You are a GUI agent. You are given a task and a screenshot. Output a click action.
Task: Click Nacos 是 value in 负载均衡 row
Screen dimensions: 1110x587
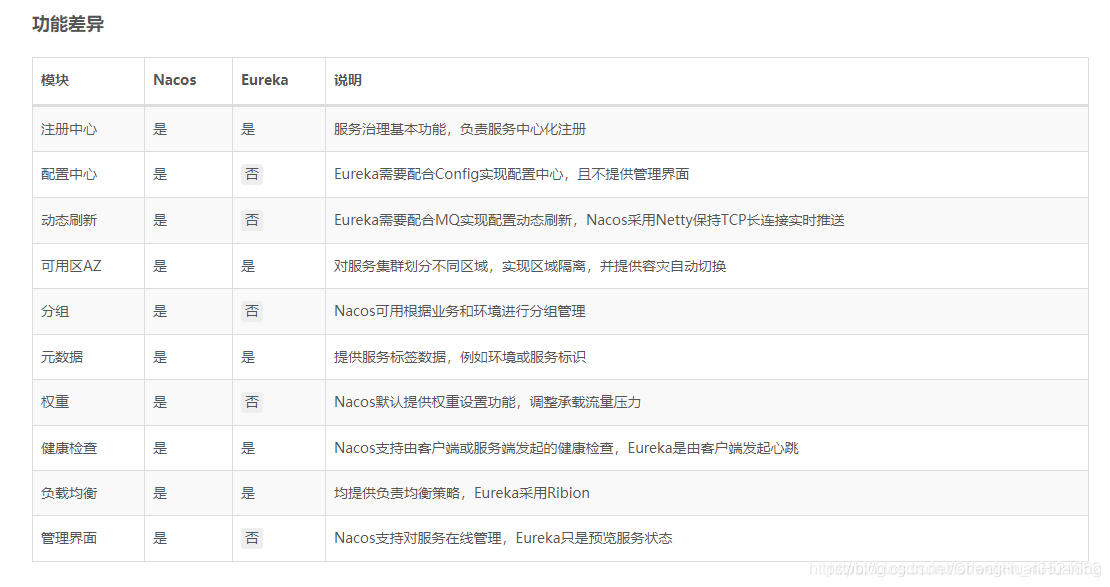point(160,493)
